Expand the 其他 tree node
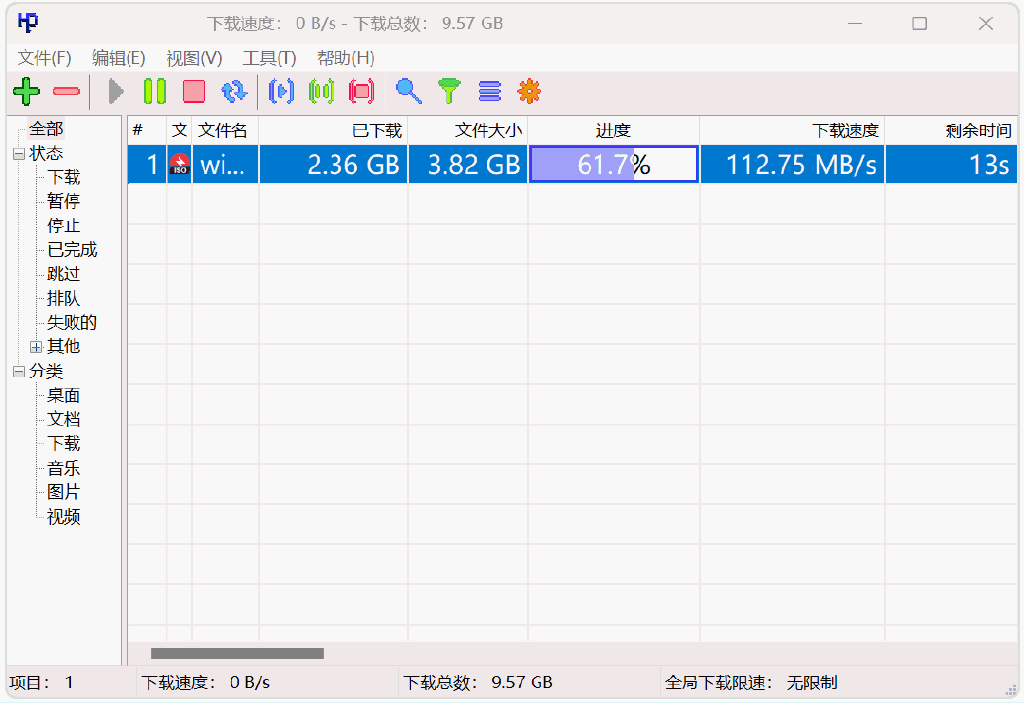The width and height of the screenshot is (1024, 703). [36, 347]
